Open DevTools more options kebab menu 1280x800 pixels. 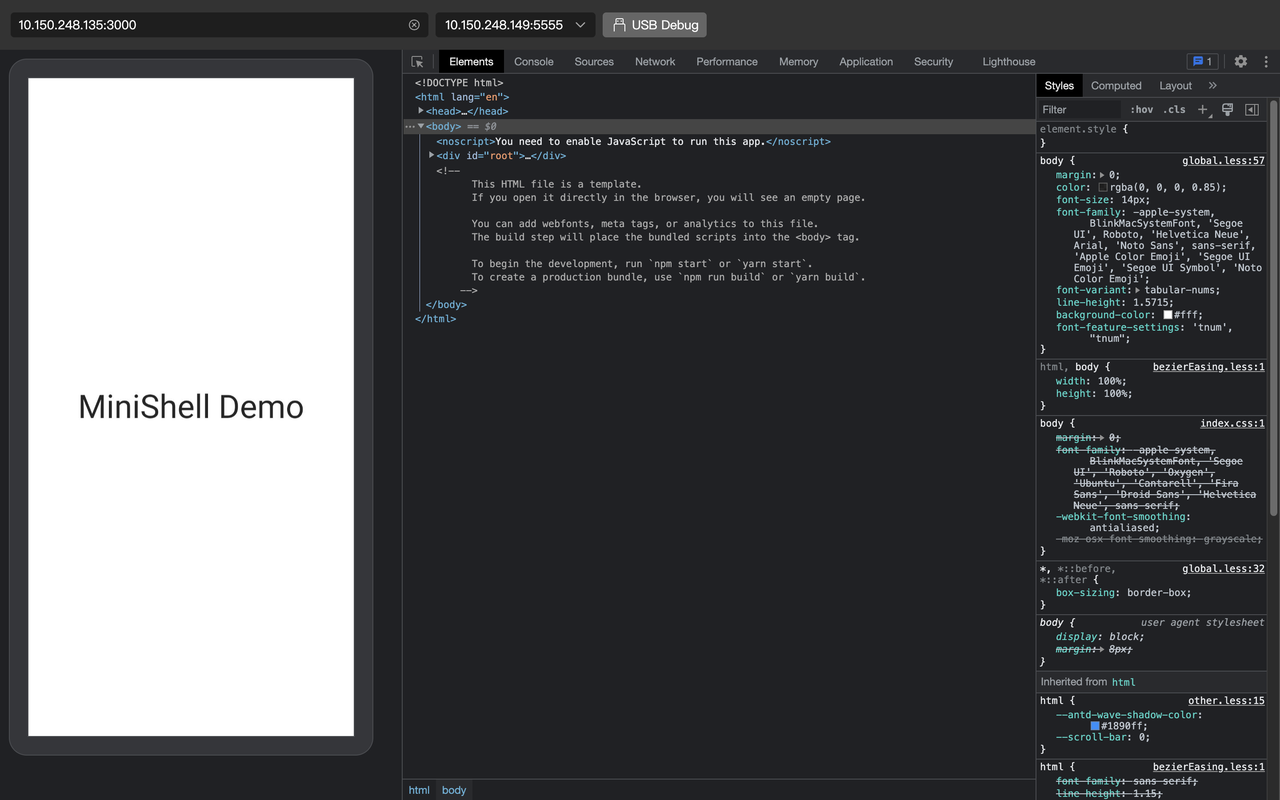point(1266,61)
